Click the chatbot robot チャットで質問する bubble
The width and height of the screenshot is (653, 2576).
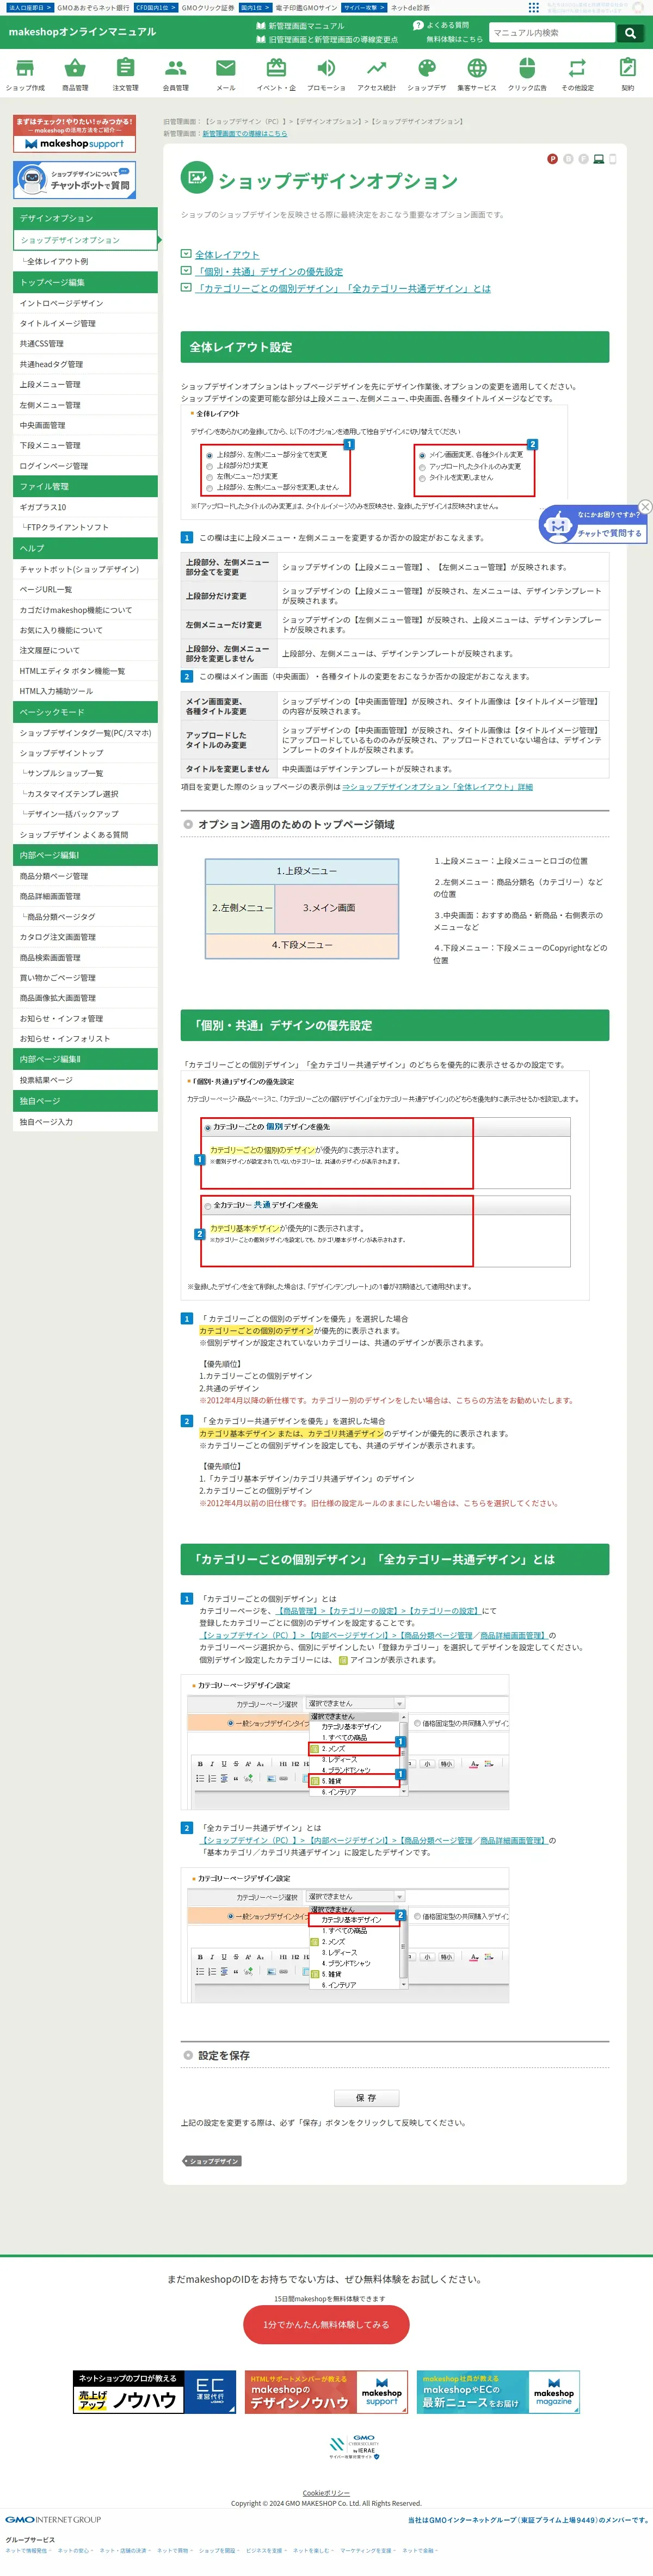[592, 524]
